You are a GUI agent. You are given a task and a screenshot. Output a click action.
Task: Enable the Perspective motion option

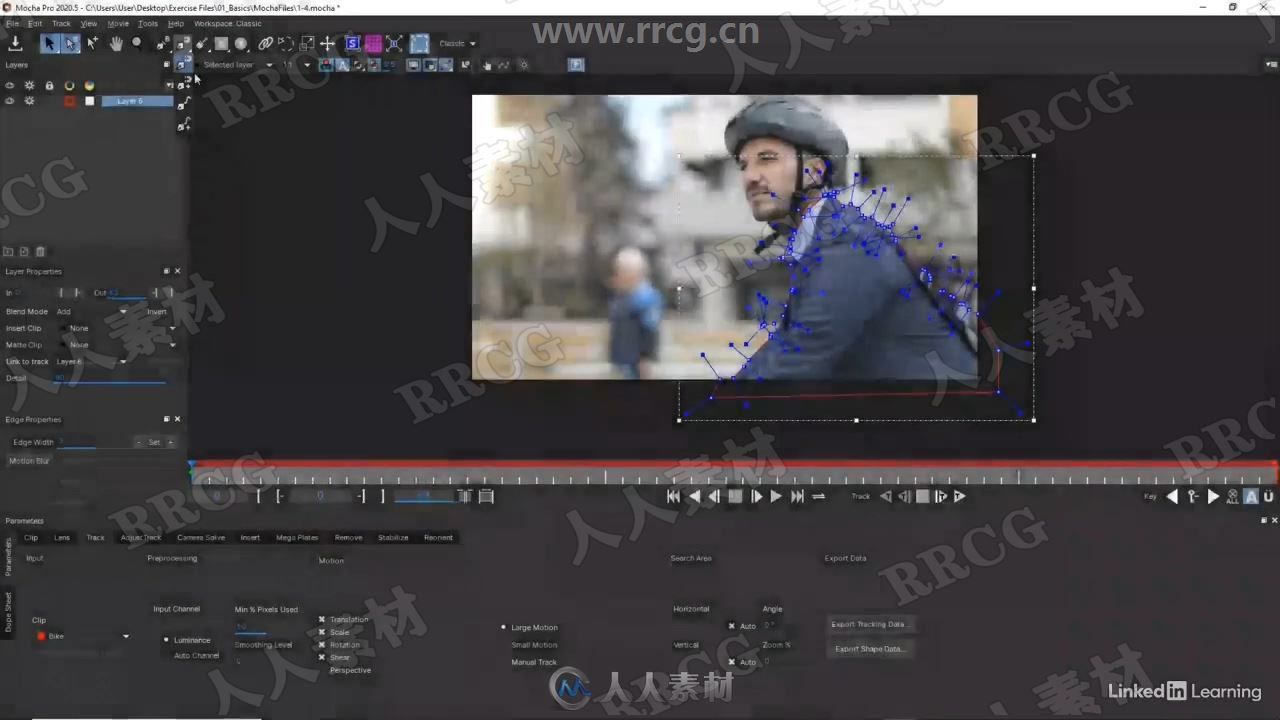pyautogui.click(x=350, y=670)
